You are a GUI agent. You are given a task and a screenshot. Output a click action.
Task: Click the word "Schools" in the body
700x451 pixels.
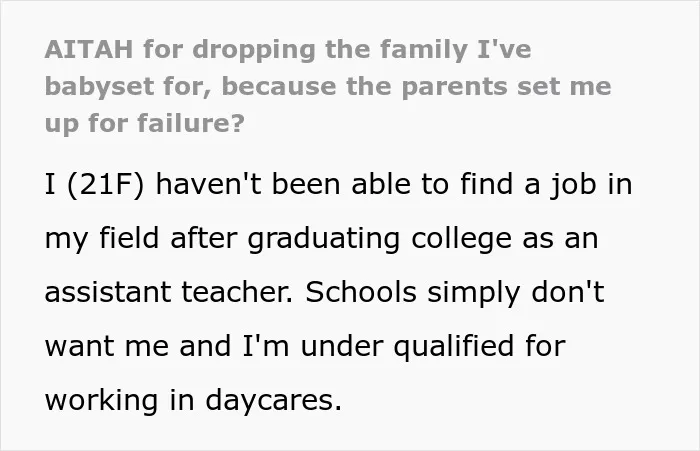tap(361, 292)
